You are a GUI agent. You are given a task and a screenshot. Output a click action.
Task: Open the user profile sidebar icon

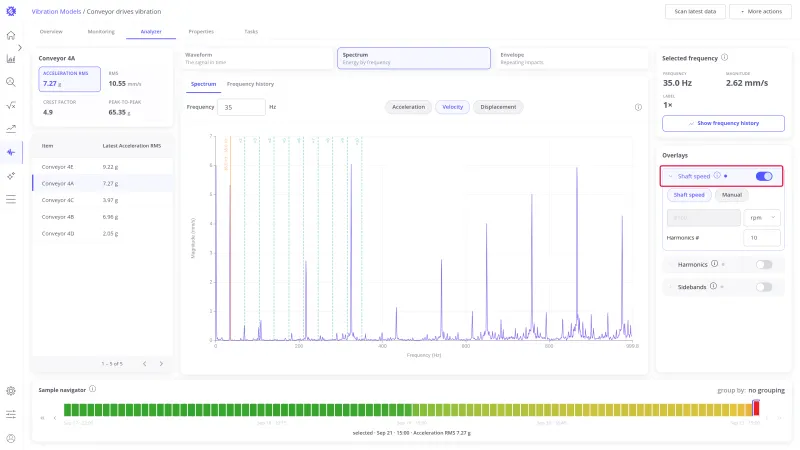coord(11,438)
